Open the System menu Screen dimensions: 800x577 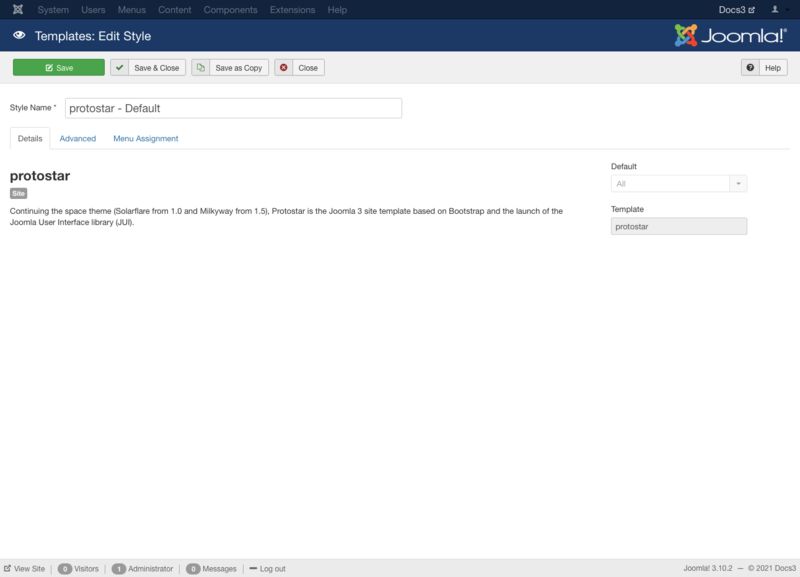[x=53, y=10]
